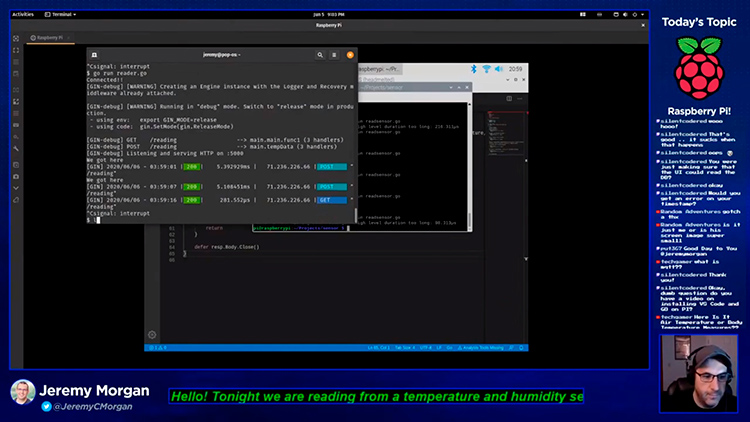Viewport: 750px width, 422px height.
Task: Click the tiling icon in the top bar
Action: coord(583,14)
